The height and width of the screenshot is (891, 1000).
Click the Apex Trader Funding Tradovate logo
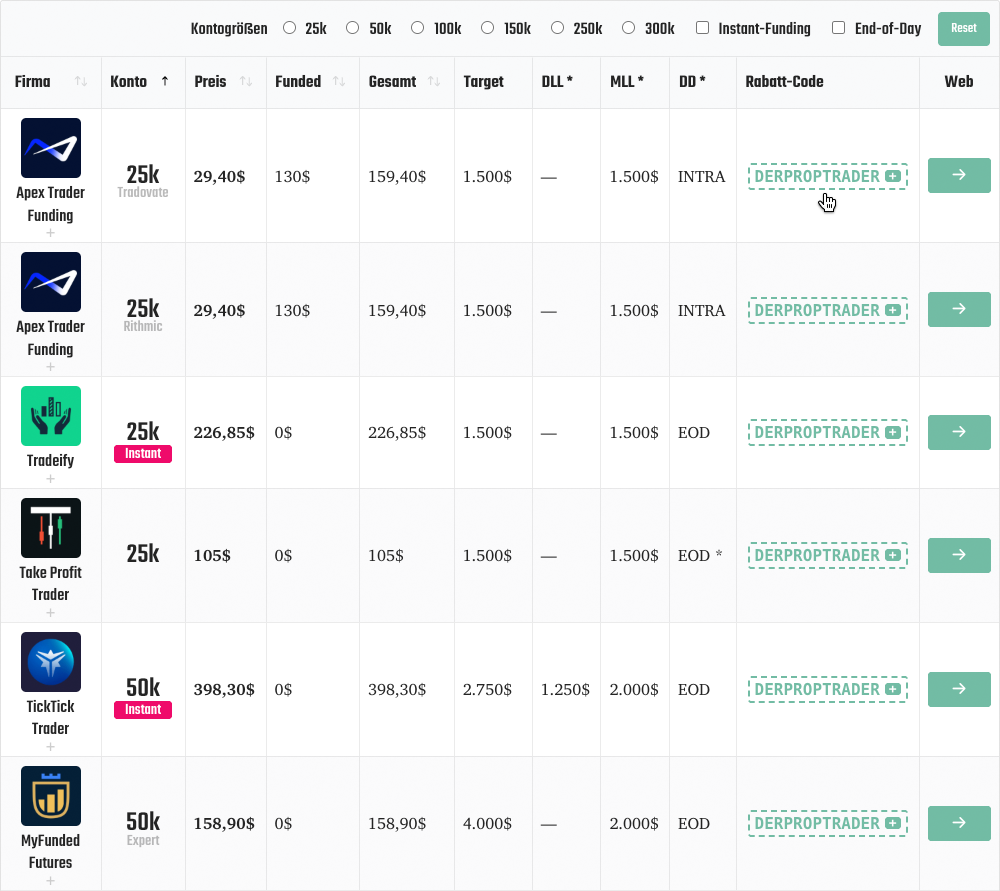[50, 148]
